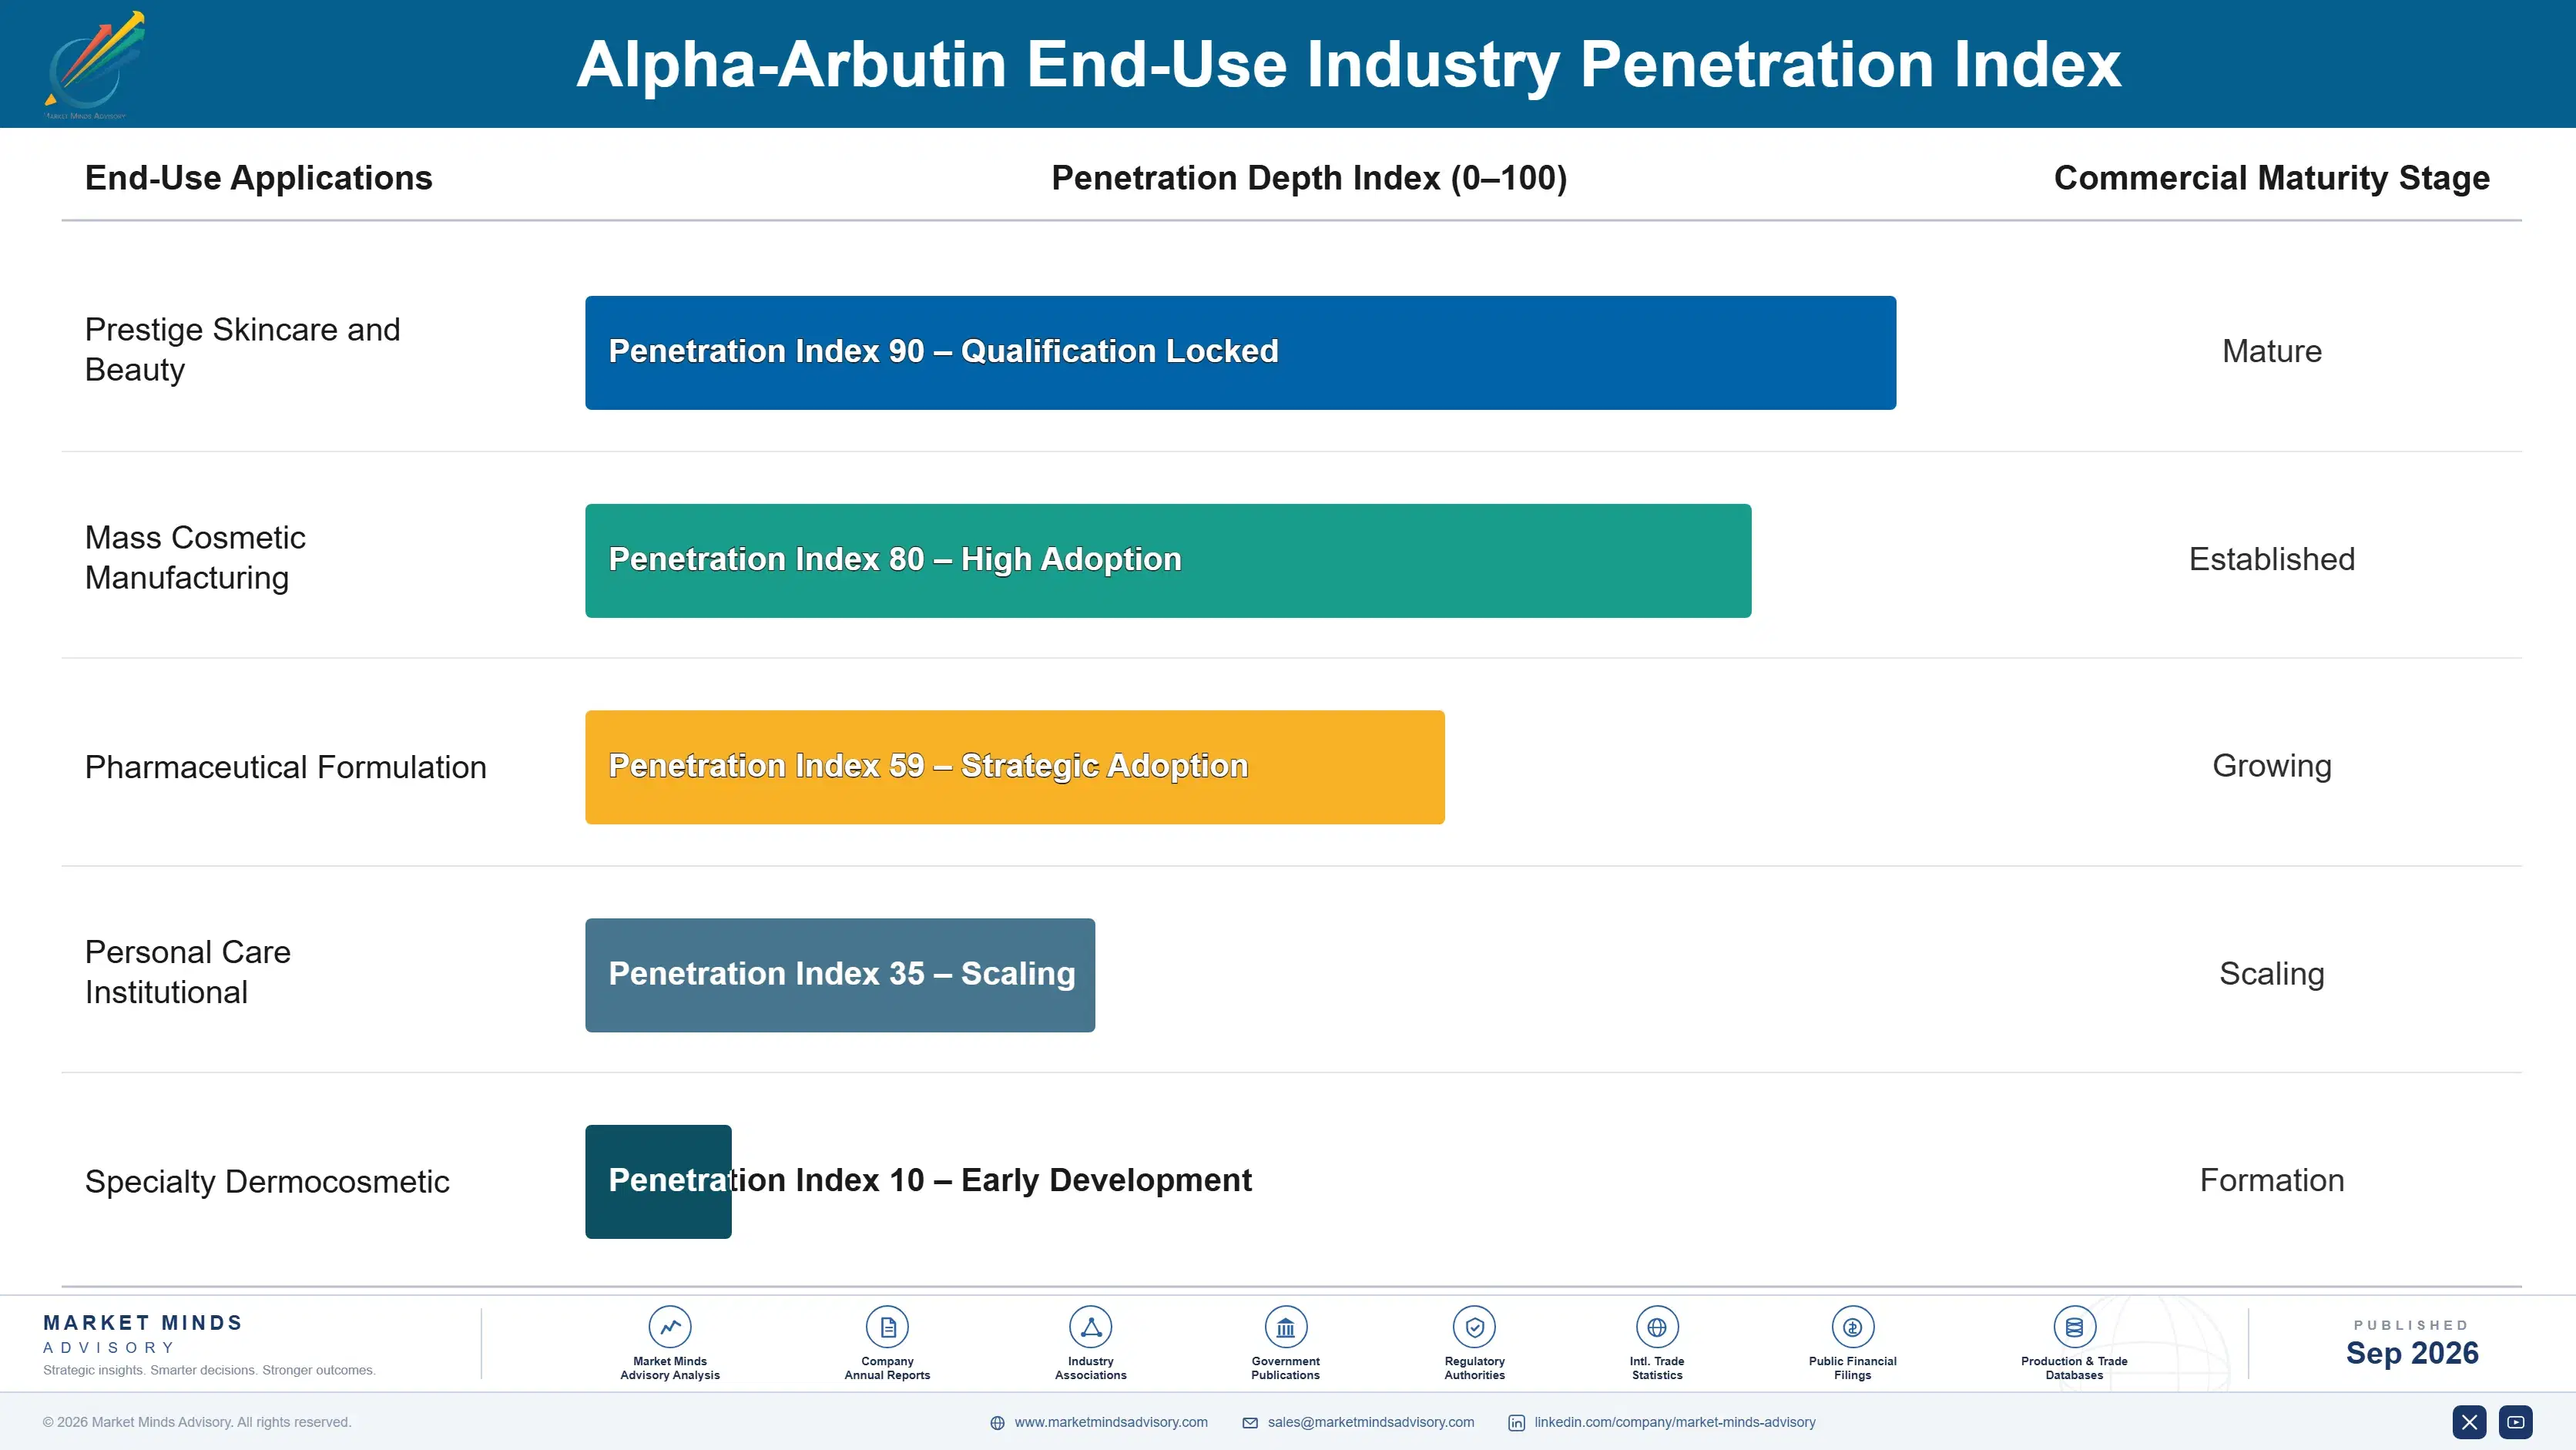Viewport: 2576px width, 1450px height.
Task: Click the Alpha-Arbutin slide title
Action: [1348, 64]
